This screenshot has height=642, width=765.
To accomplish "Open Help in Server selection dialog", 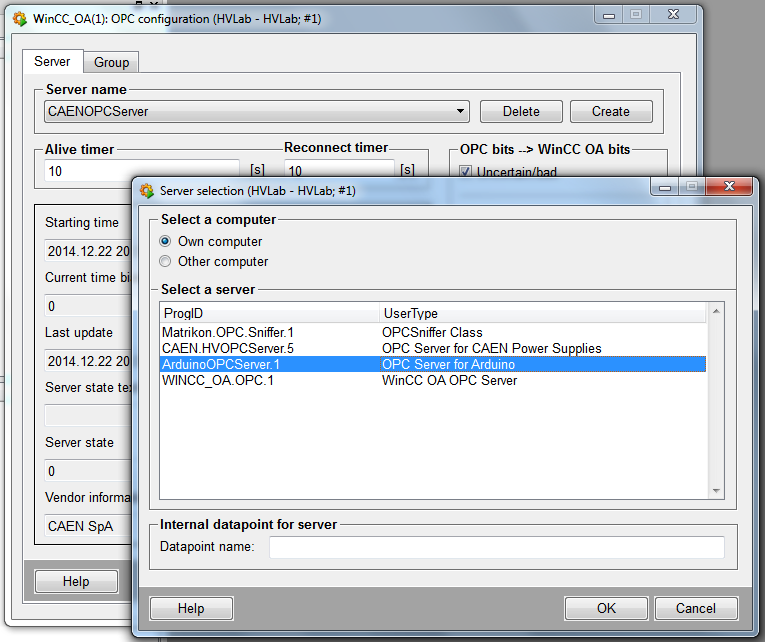I will [x=191, y=608].
